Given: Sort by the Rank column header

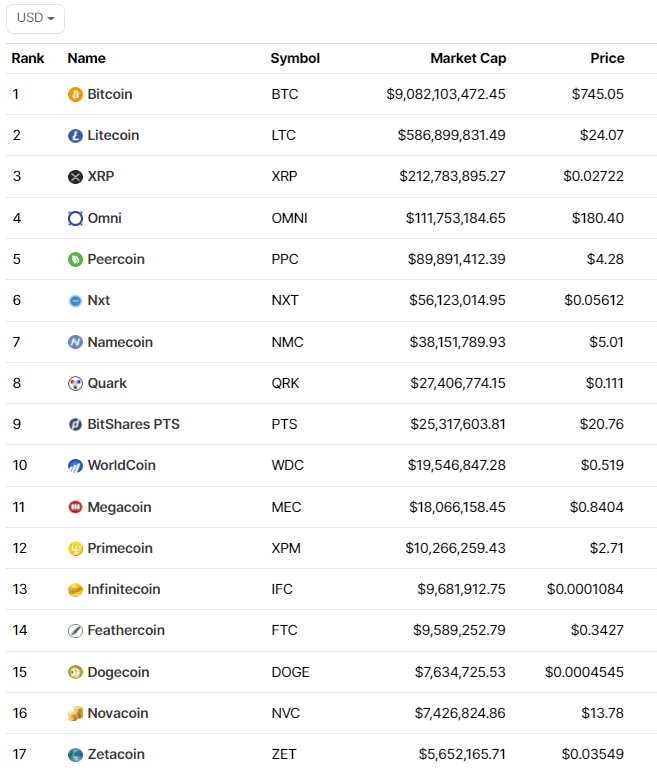Looking at the screenshot, I should coord(28,58).
